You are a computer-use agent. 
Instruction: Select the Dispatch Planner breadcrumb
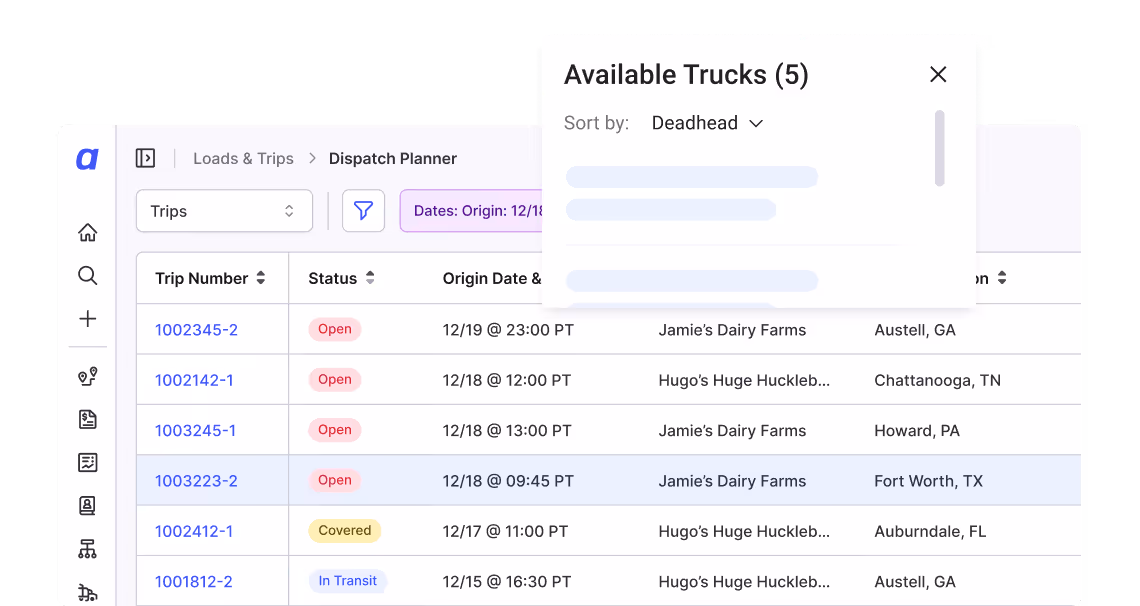click(x=392, y=158)
